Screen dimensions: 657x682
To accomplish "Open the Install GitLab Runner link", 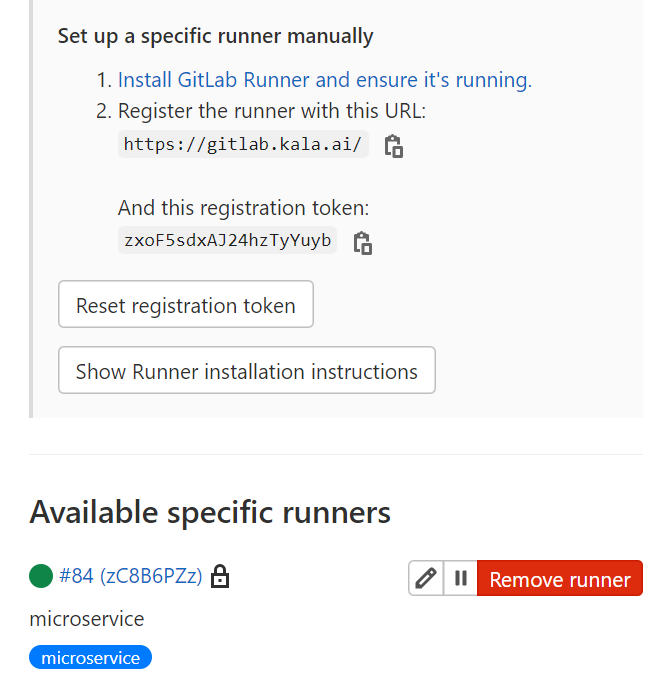I will pyautogui.click(x=324, y=80).
